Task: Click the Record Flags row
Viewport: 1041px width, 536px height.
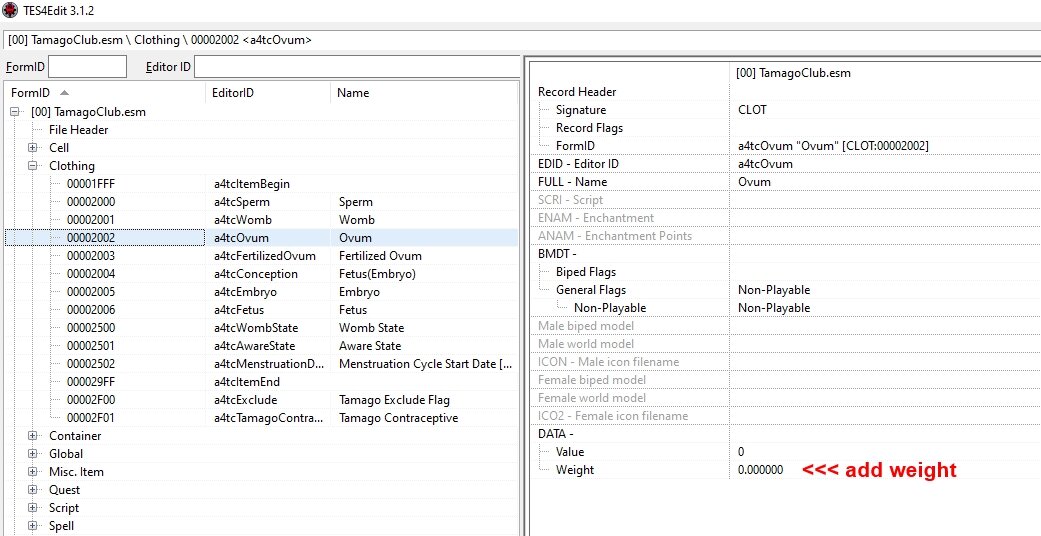Action: pyautogui.click(x=785, y=128)
